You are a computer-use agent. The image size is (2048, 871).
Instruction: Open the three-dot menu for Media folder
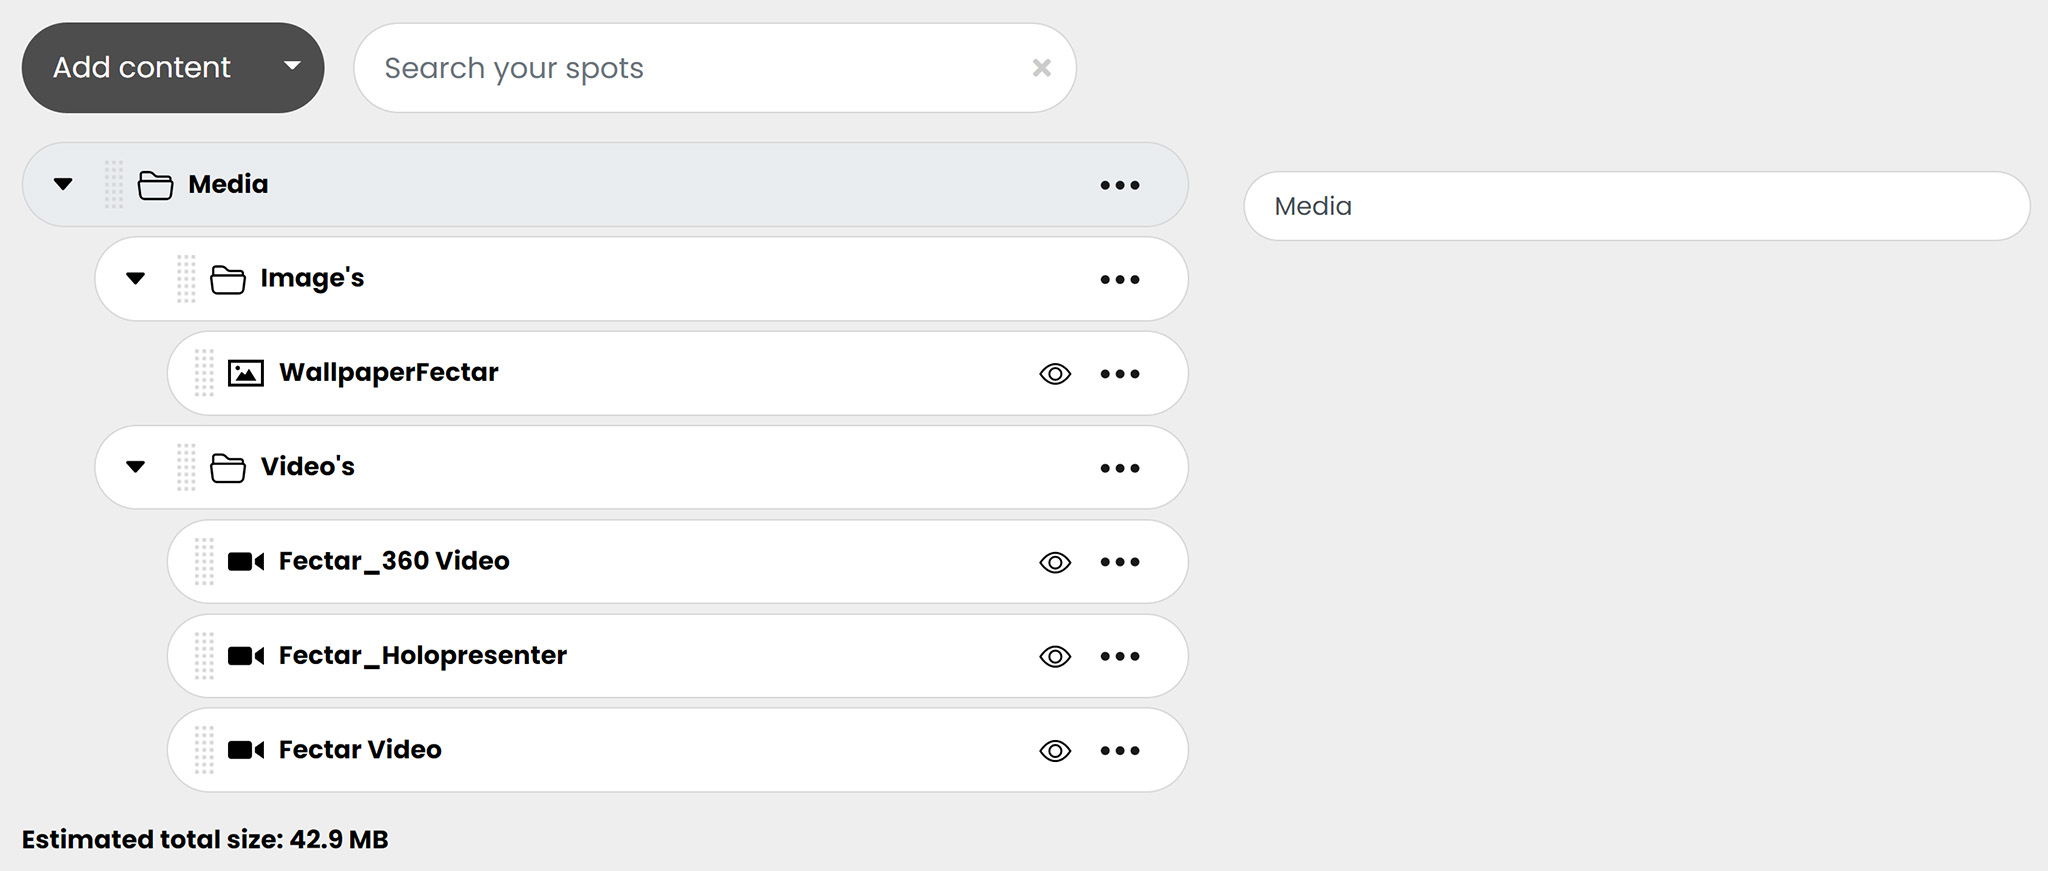point(1119,185)
